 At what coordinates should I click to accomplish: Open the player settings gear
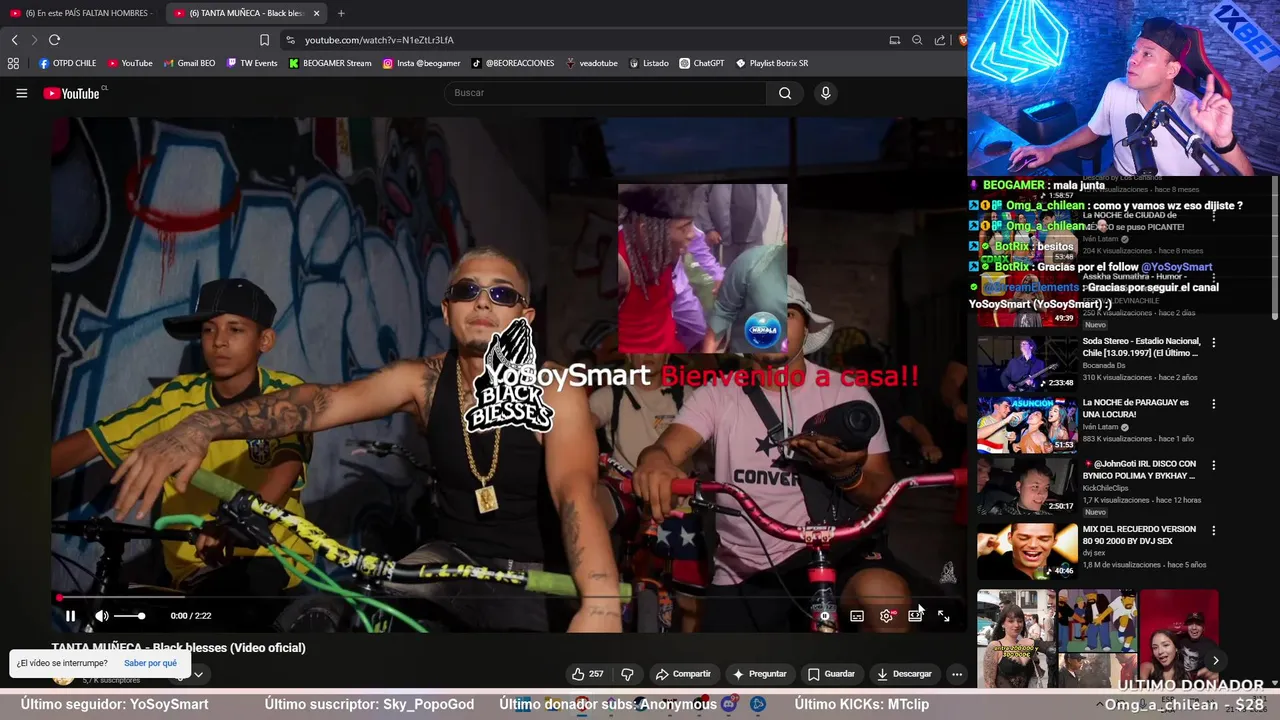click(886, 616)
